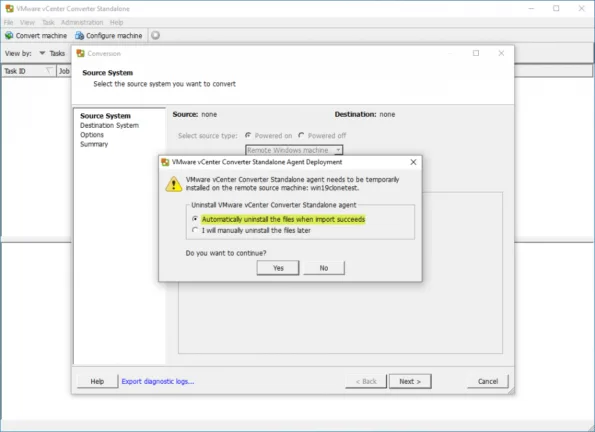Select the Powered on source type

248,135
